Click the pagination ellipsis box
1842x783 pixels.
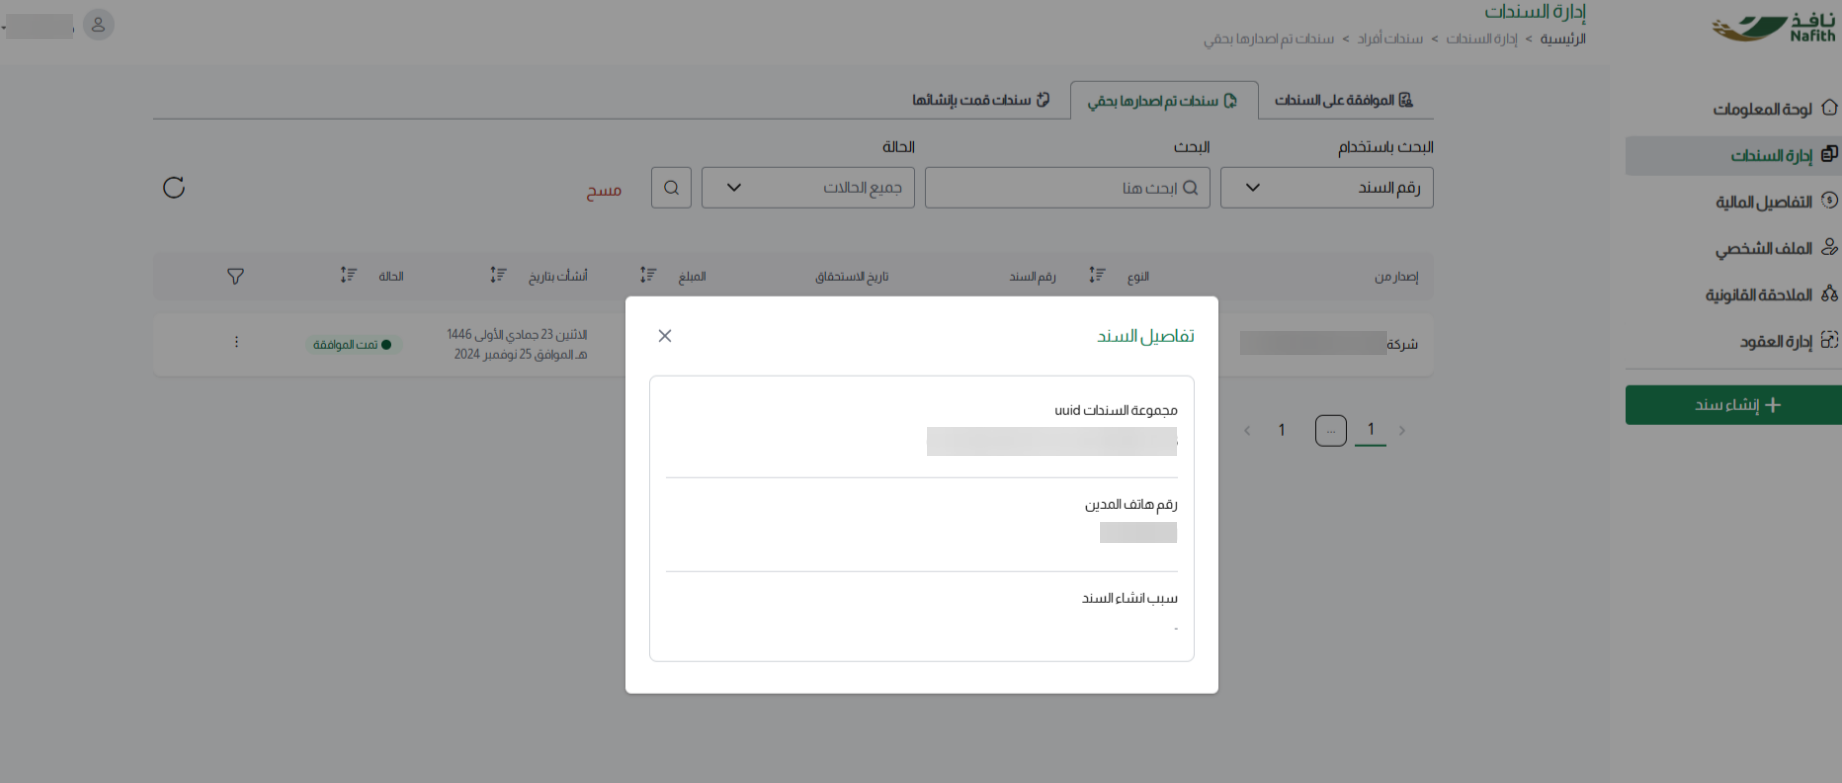coord(1330,431)
